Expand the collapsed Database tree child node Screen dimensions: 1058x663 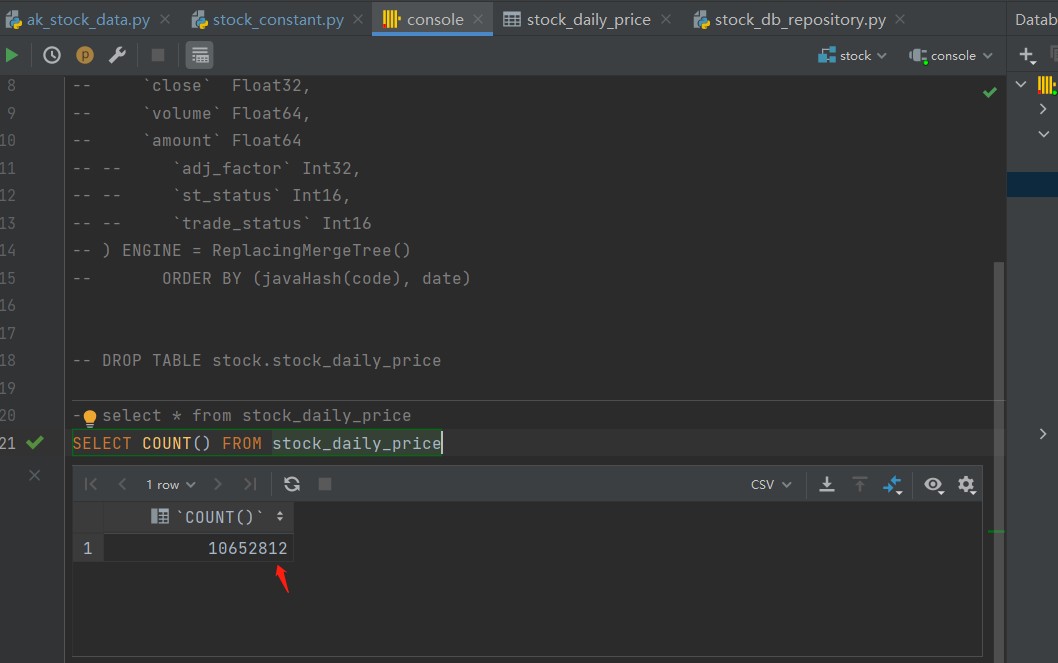(1043, 109)
